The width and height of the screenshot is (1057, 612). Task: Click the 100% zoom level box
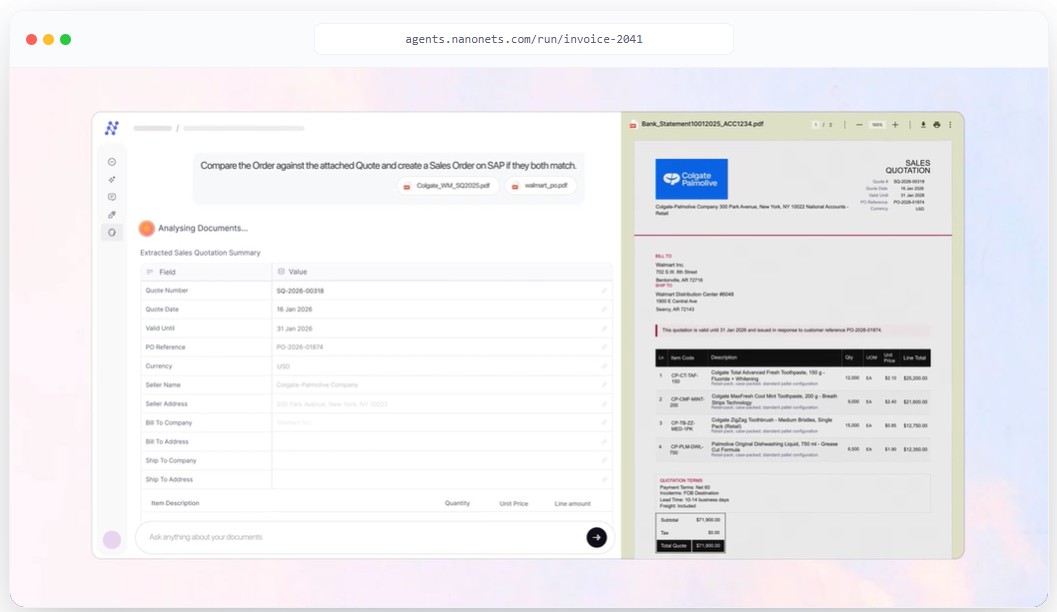tap(877, 125)
